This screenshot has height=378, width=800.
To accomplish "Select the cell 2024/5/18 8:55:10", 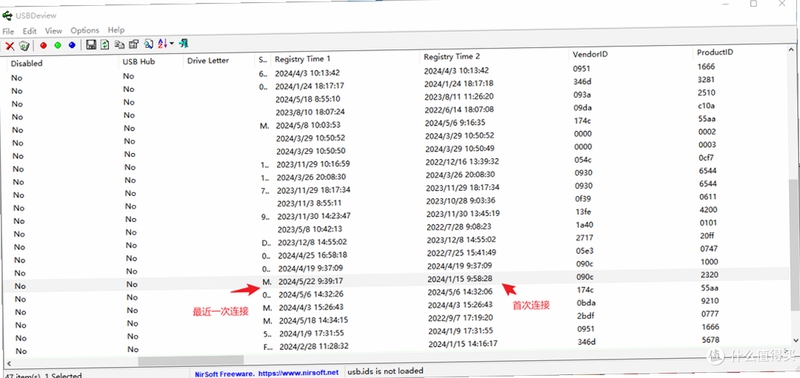I will pyautogui.click(x=308, y=98).
